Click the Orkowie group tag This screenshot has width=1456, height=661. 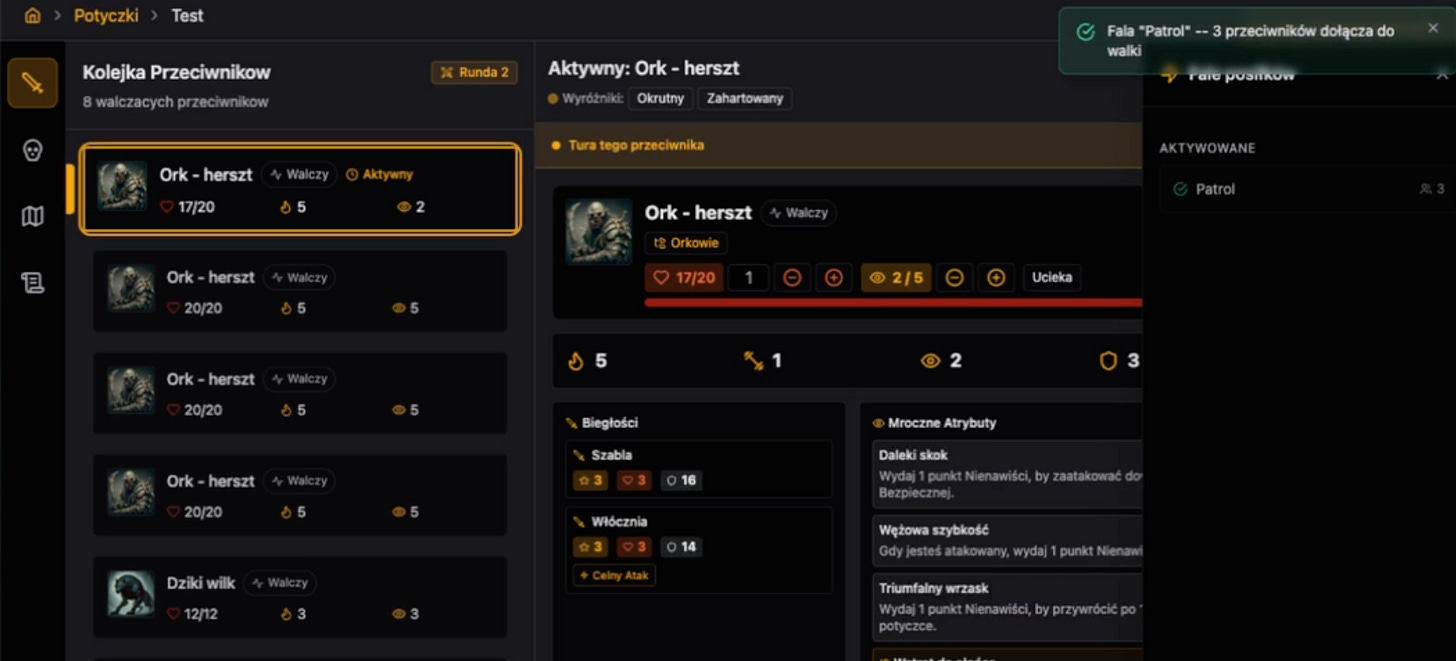[x=686, y=243]
